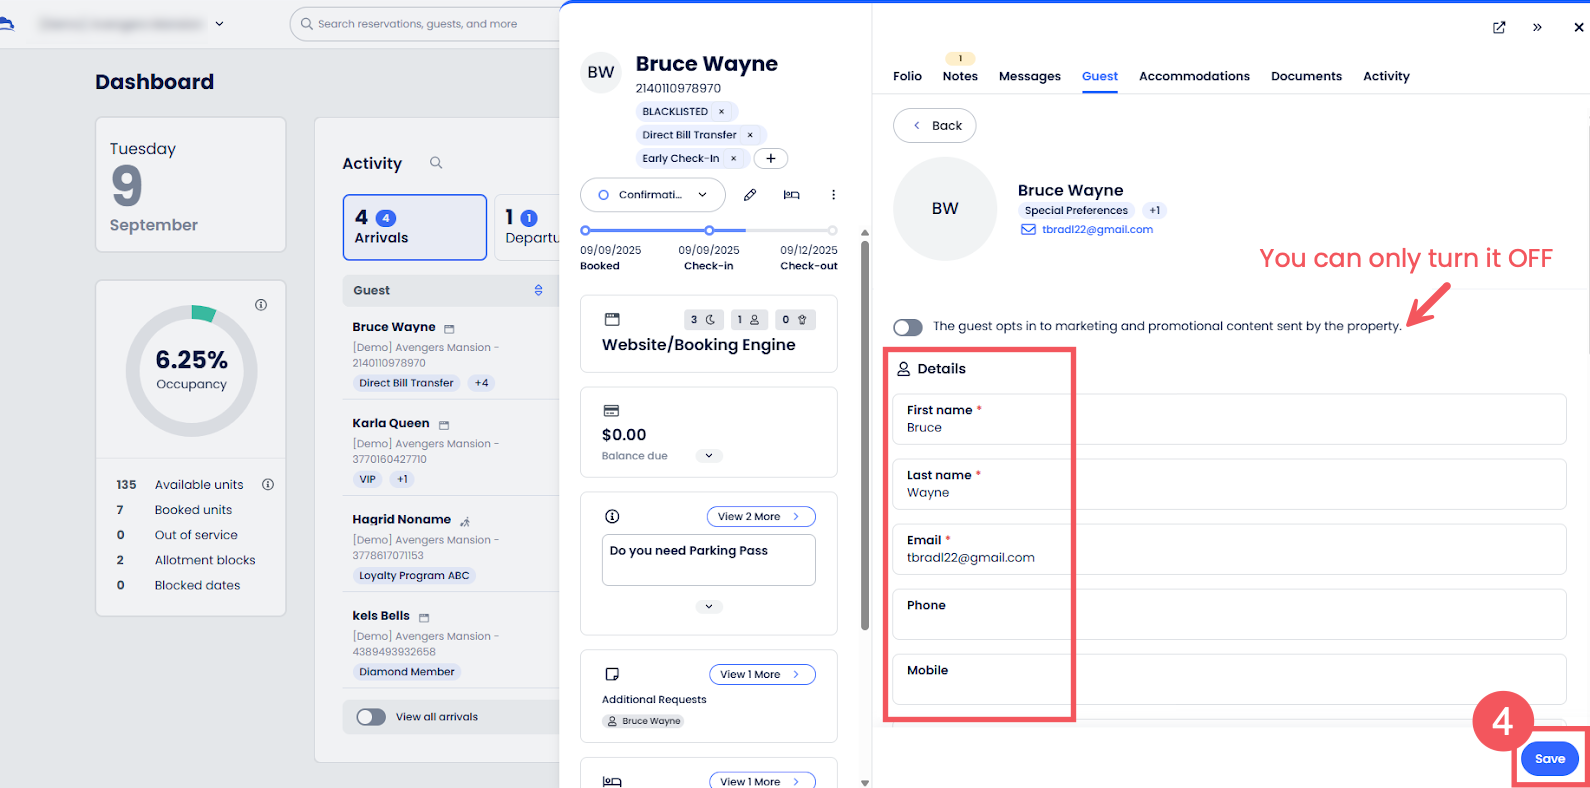Image resolution: width=1590 pixels, height=788 pixels.
Task: Click the check-in point on stay timeline
Action: [x=709, y=230]
